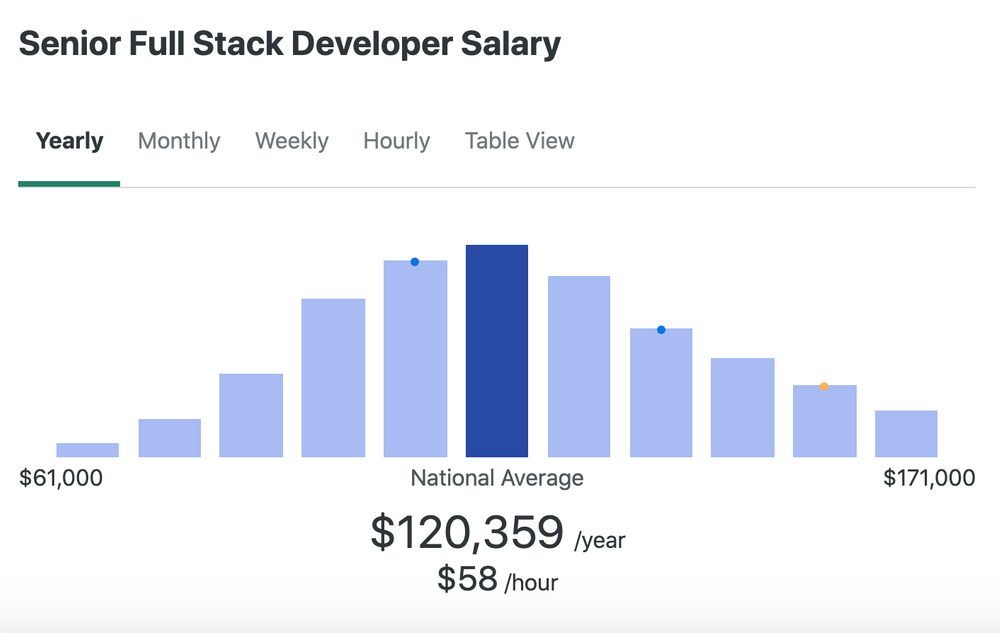Show the Hourly salary tab
Viewport: 1000px width, 633px height.
click(x=397, y=141)
